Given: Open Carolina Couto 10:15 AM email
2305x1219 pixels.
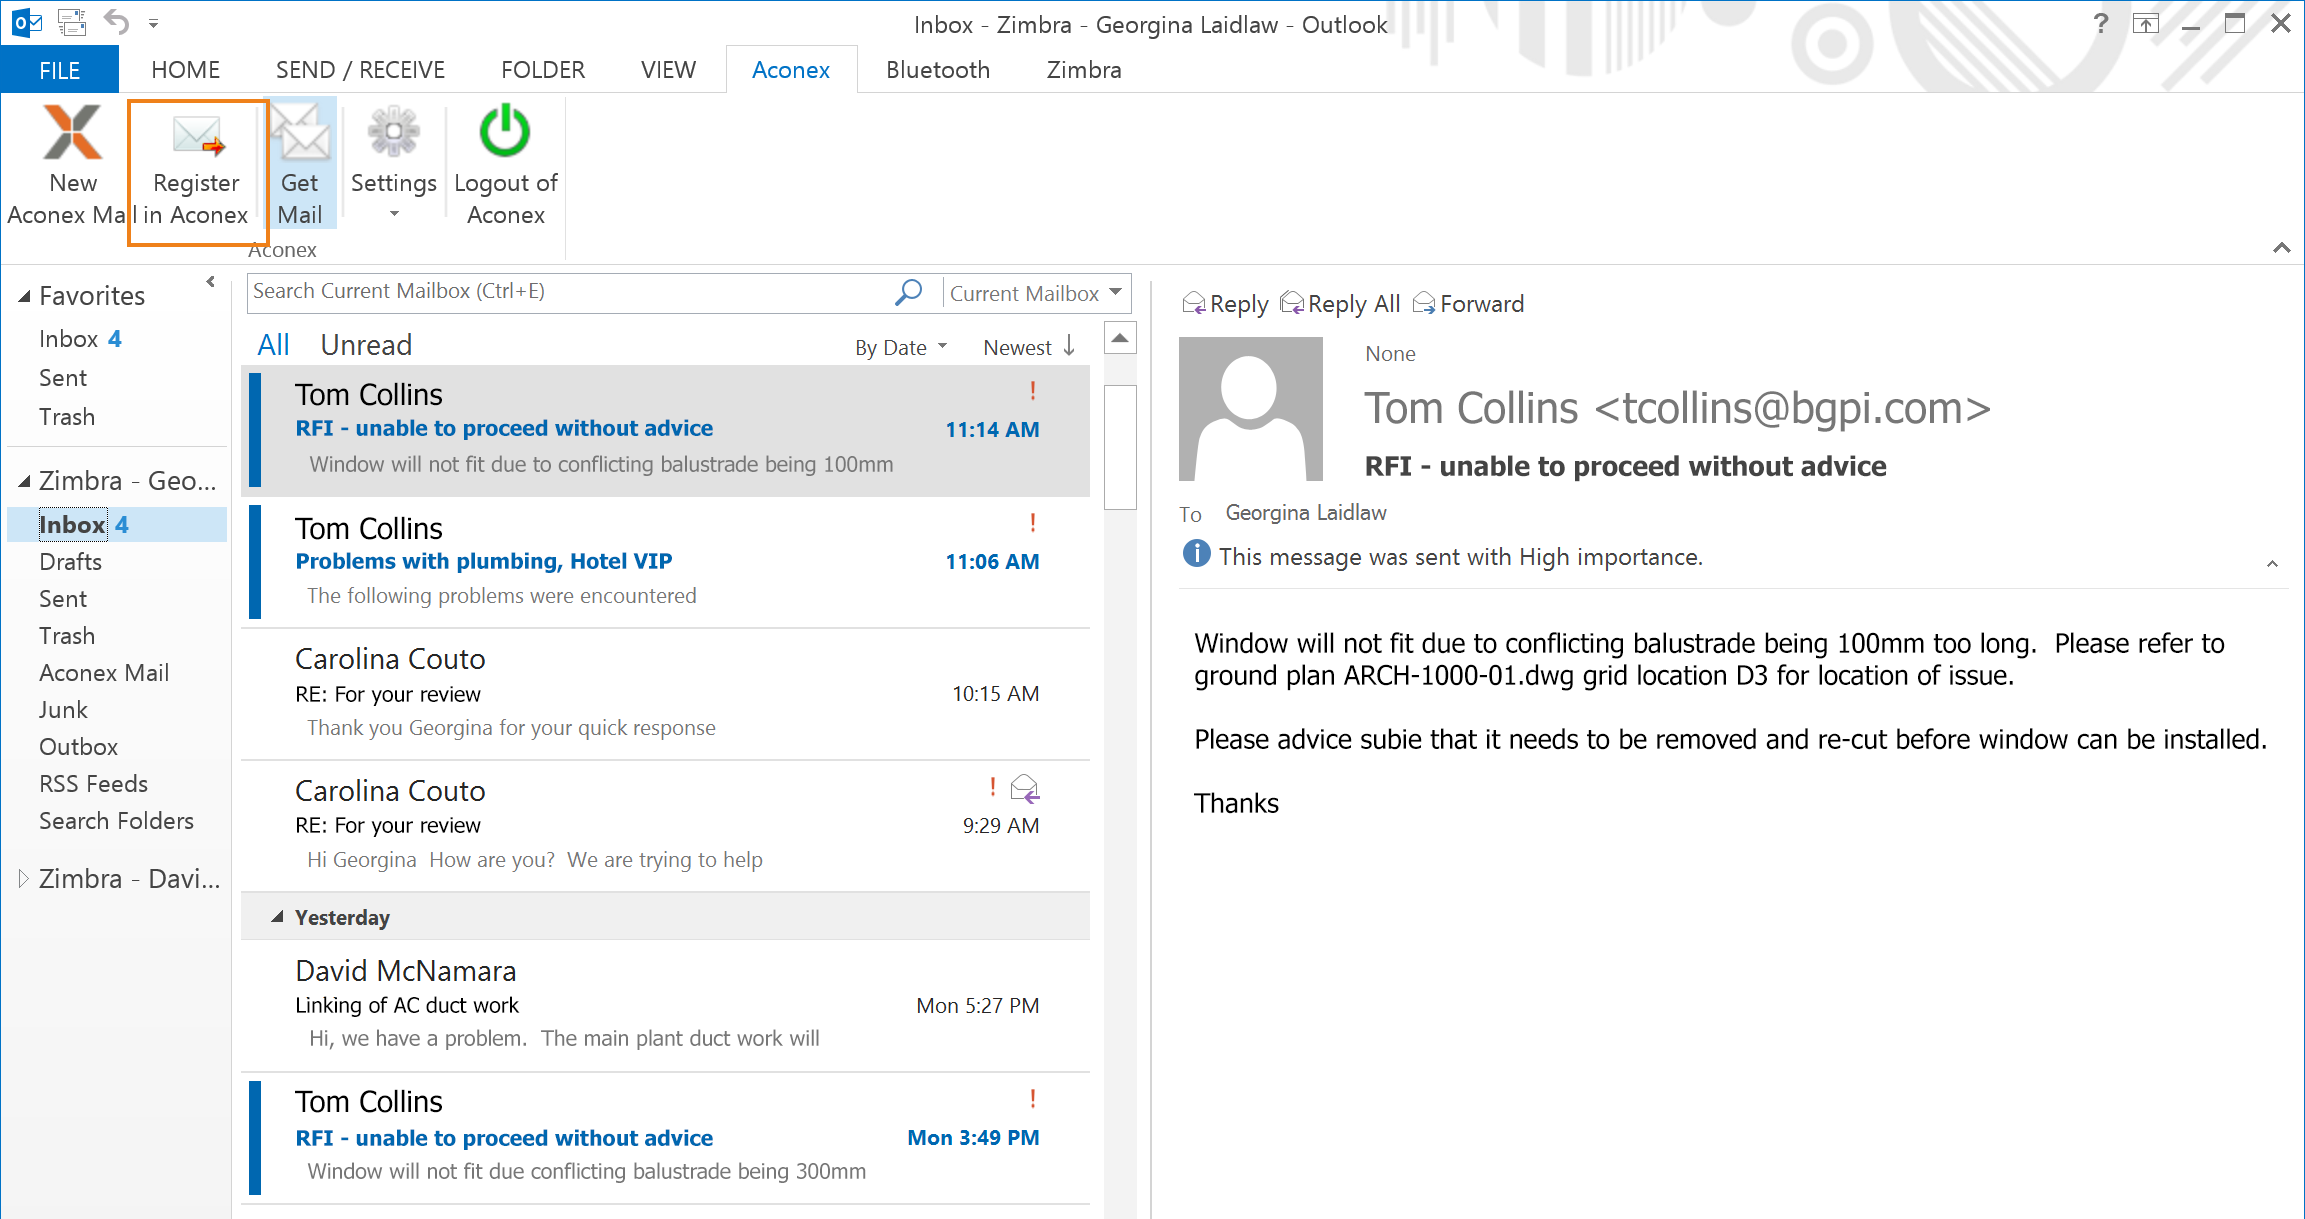Looking at the screenshot, I should [666, 694].
